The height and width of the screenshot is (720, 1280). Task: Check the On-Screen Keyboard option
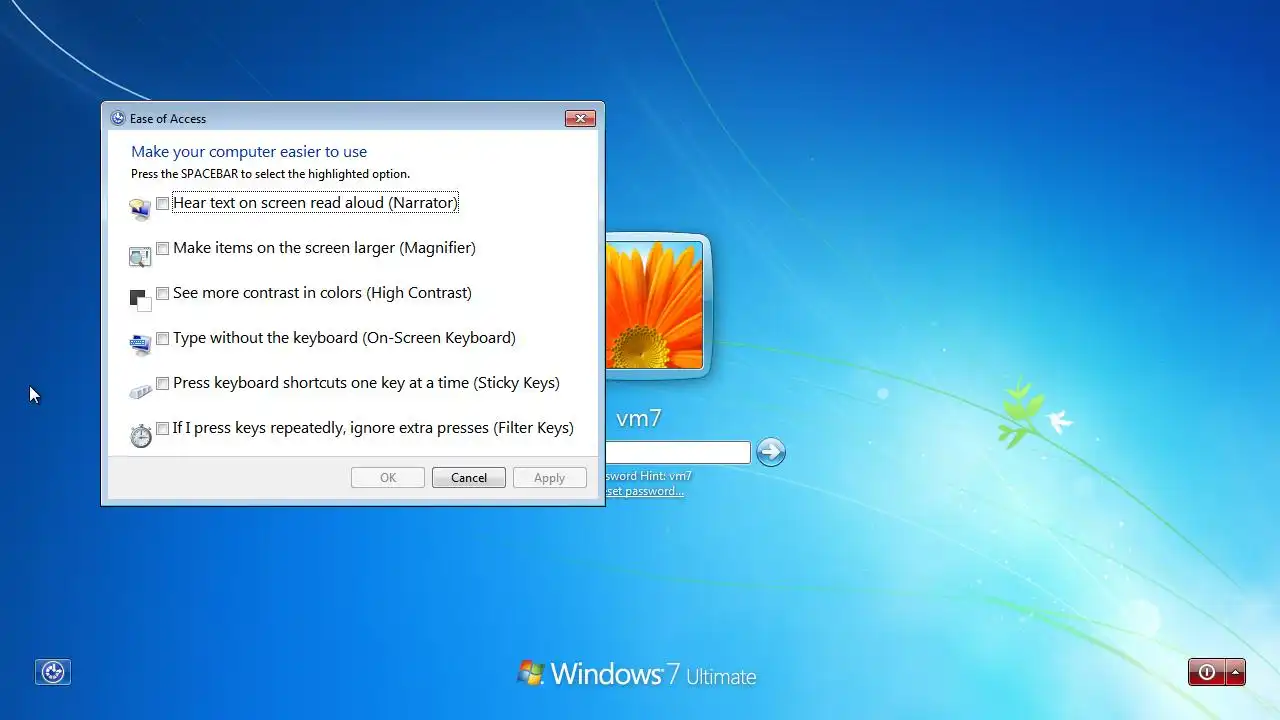tap(162, 338)
